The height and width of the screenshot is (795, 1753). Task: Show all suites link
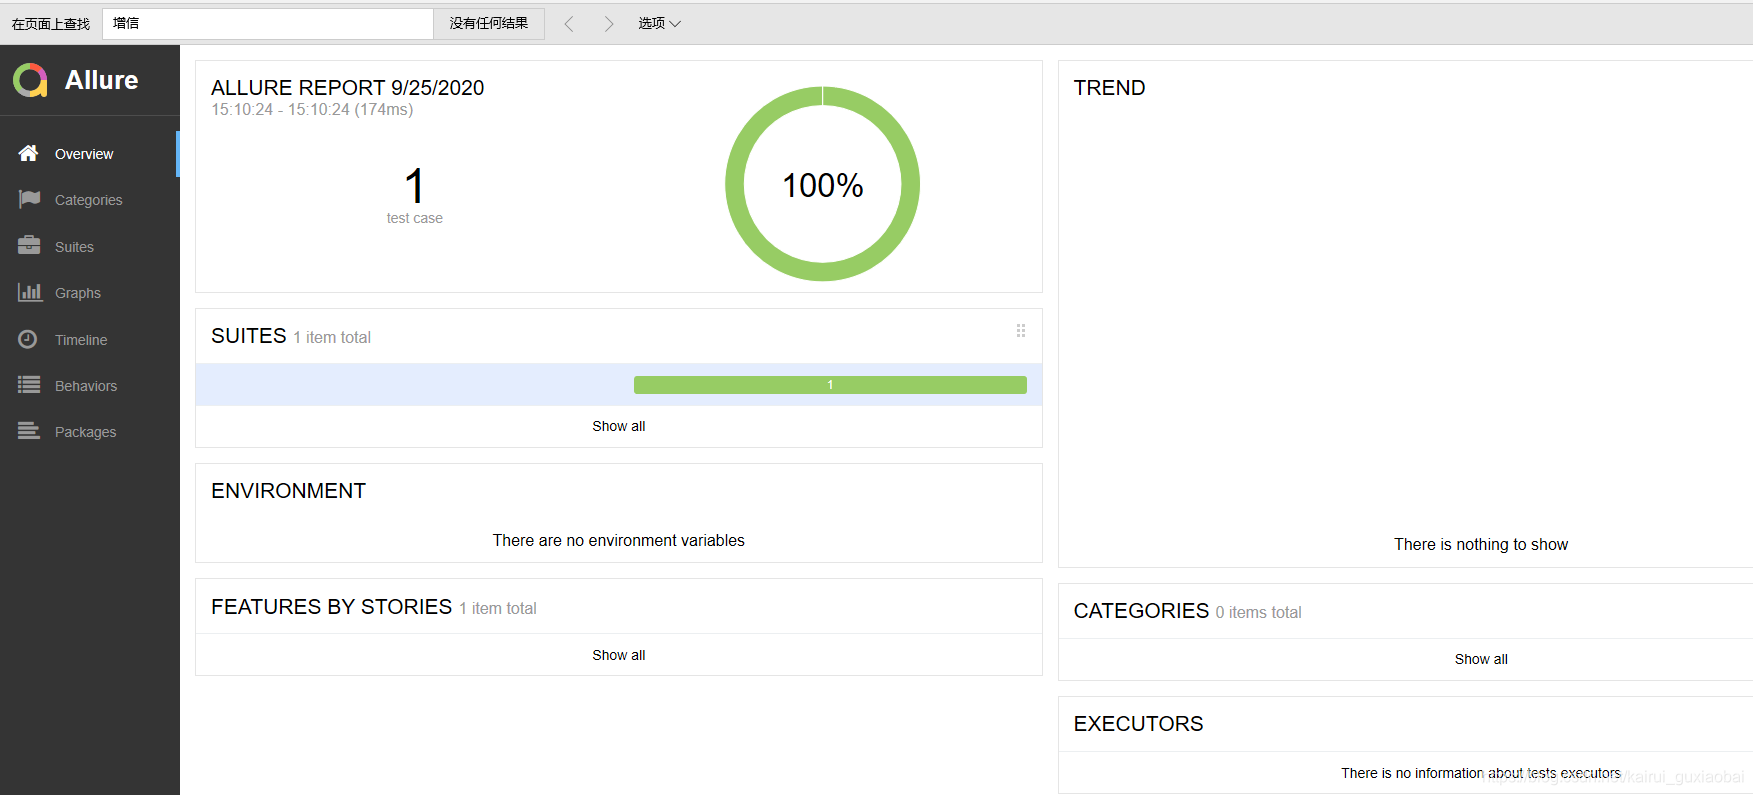click(618, 426)
